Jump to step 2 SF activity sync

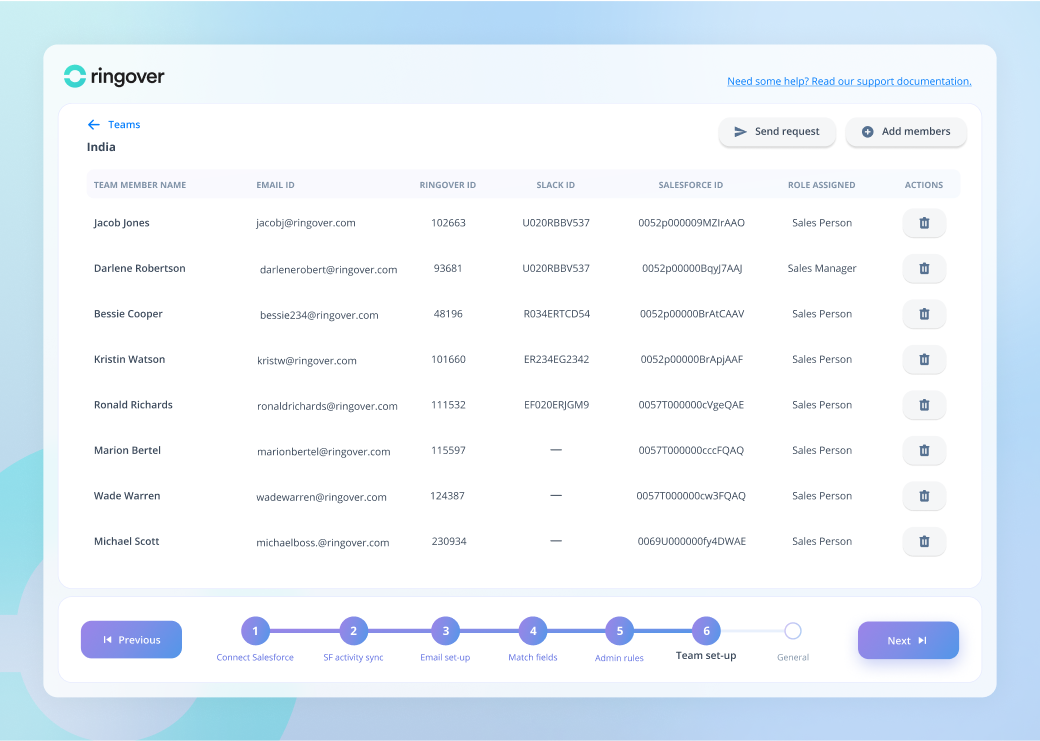click(354, 631)
